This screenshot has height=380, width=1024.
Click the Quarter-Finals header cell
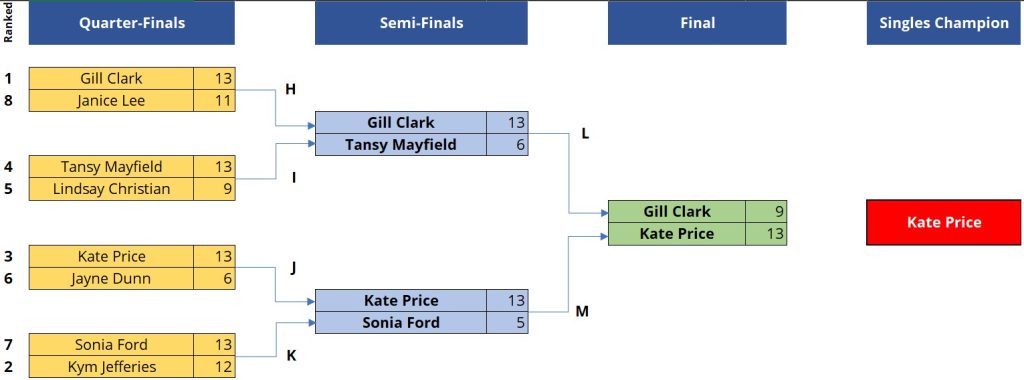pos(132,23)
